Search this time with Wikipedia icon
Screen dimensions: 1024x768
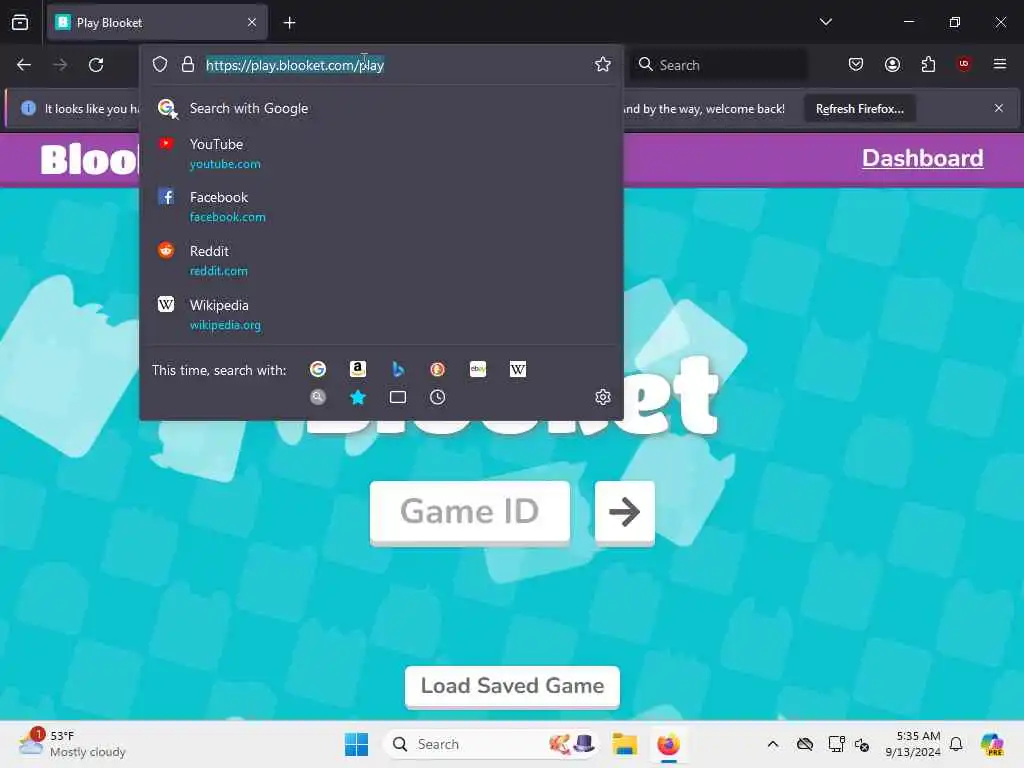[518, 370]
